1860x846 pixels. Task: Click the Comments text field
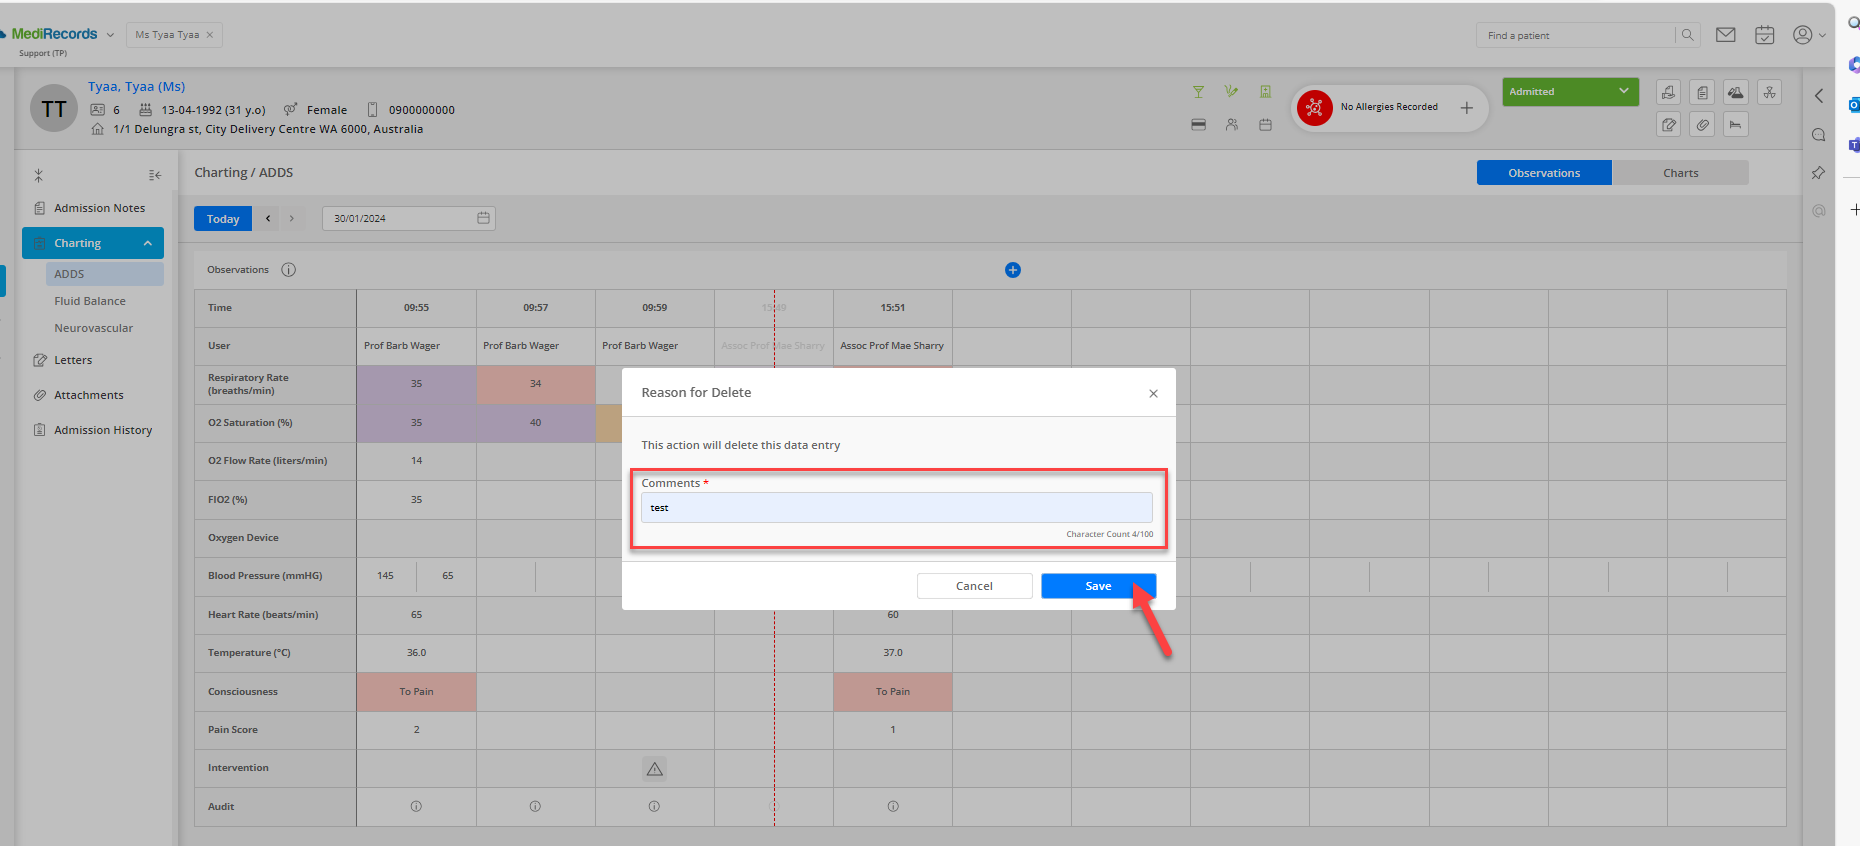point(896,507)
